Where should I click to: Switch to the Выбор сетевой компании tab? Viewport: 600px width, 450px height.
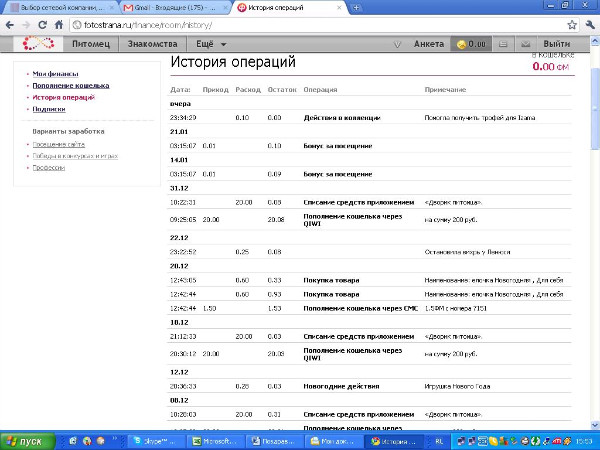(62, 8)
